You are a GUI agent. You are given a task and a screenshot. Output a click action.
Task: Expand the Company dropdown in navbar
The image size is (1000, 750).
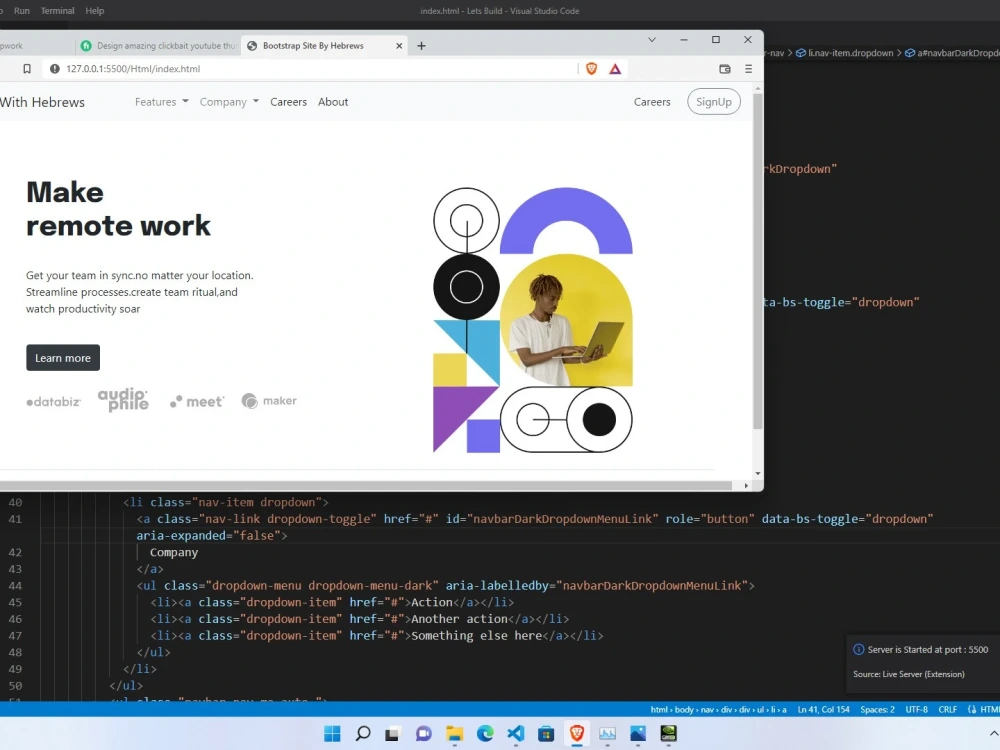[229, 102]
